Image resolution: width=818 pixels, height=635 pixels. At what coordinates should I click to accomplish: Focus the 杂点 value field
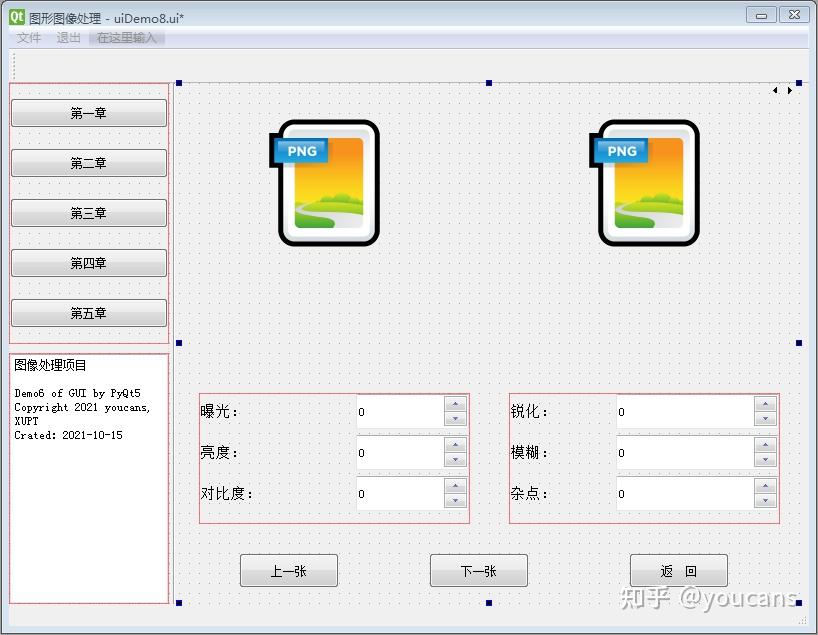point(685,494)
